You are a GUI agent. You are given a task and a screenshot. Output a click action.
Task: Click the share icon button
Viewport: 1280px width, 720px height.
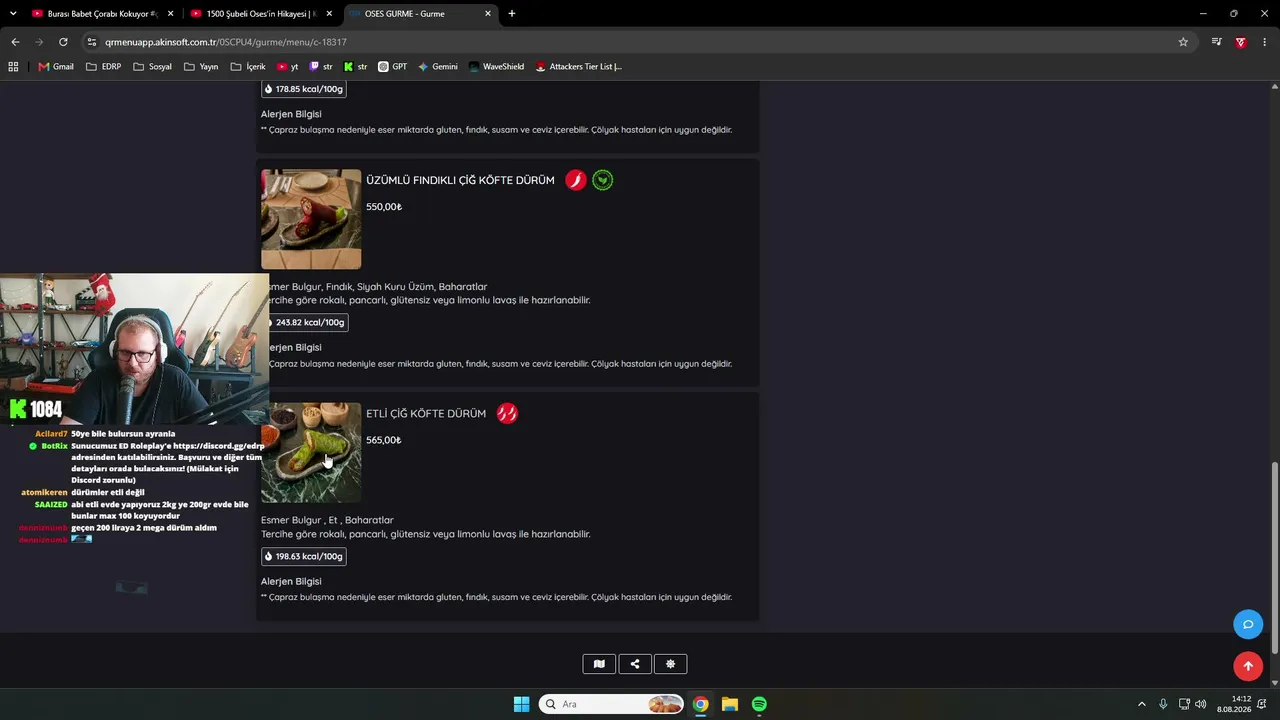click(x=635, y=664)
